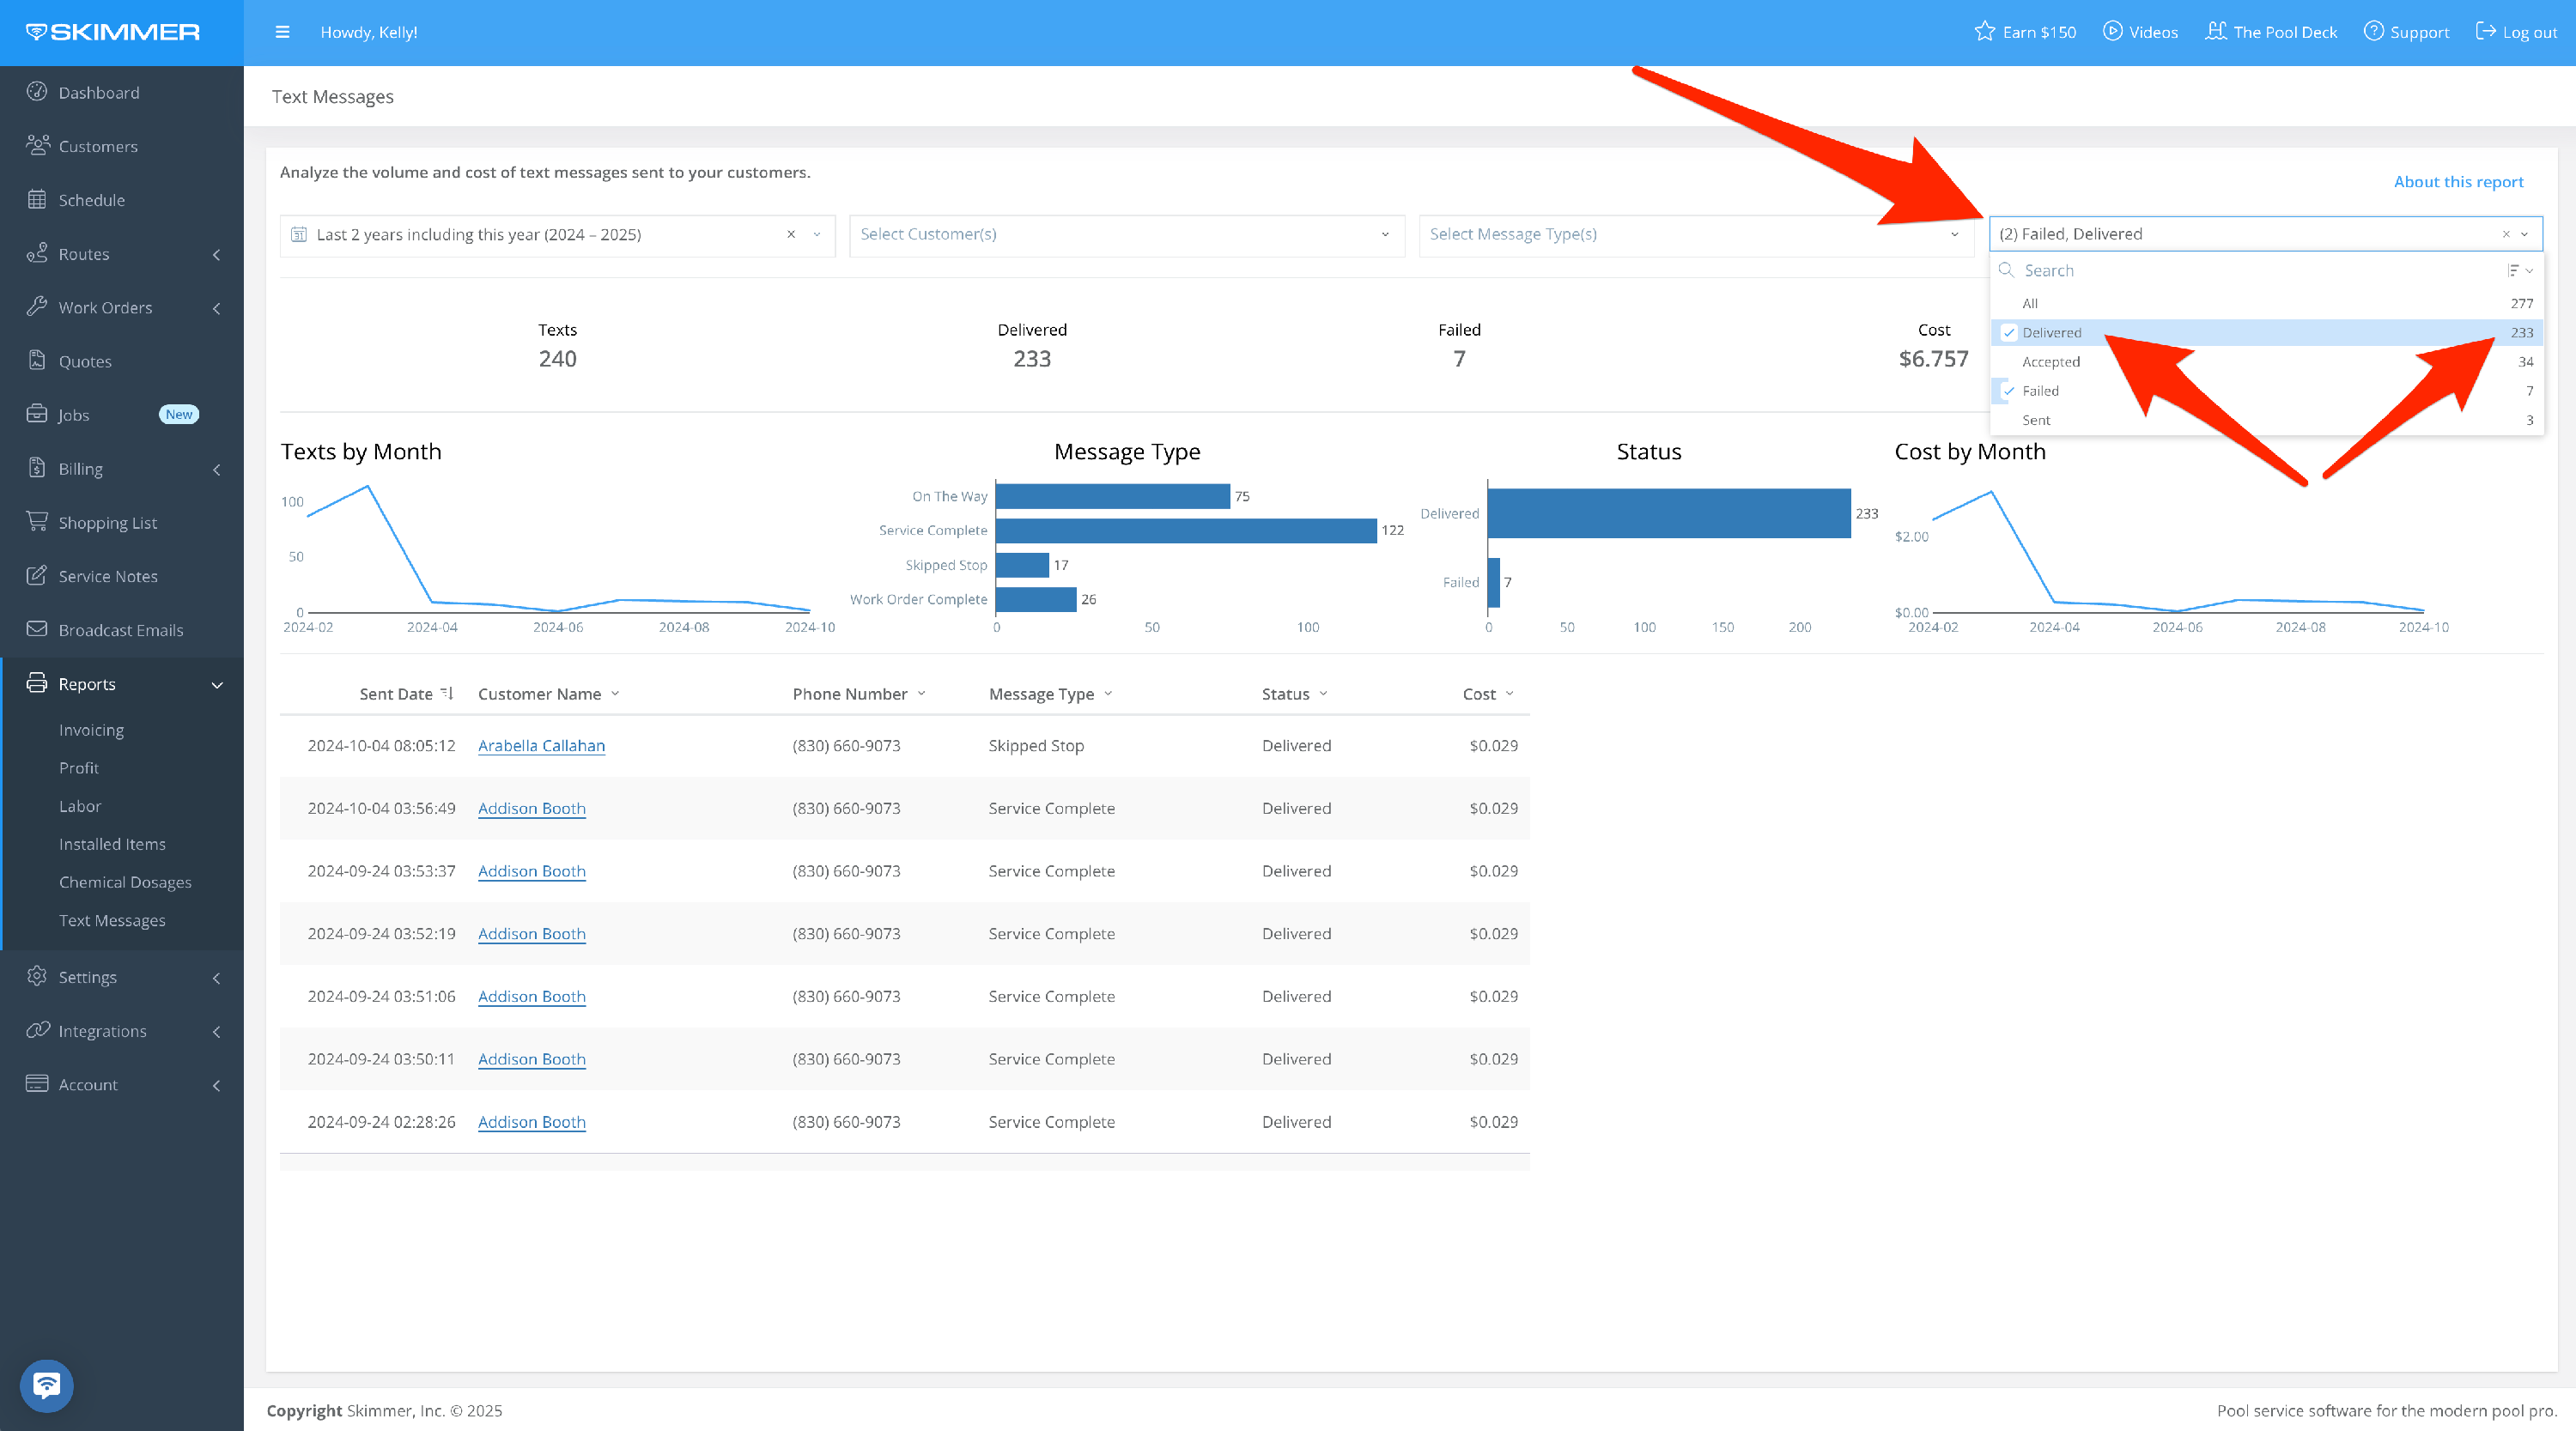2576x1431 pixels.
Task: Open customer Arabella Callahan link
Action: point(541,746)
